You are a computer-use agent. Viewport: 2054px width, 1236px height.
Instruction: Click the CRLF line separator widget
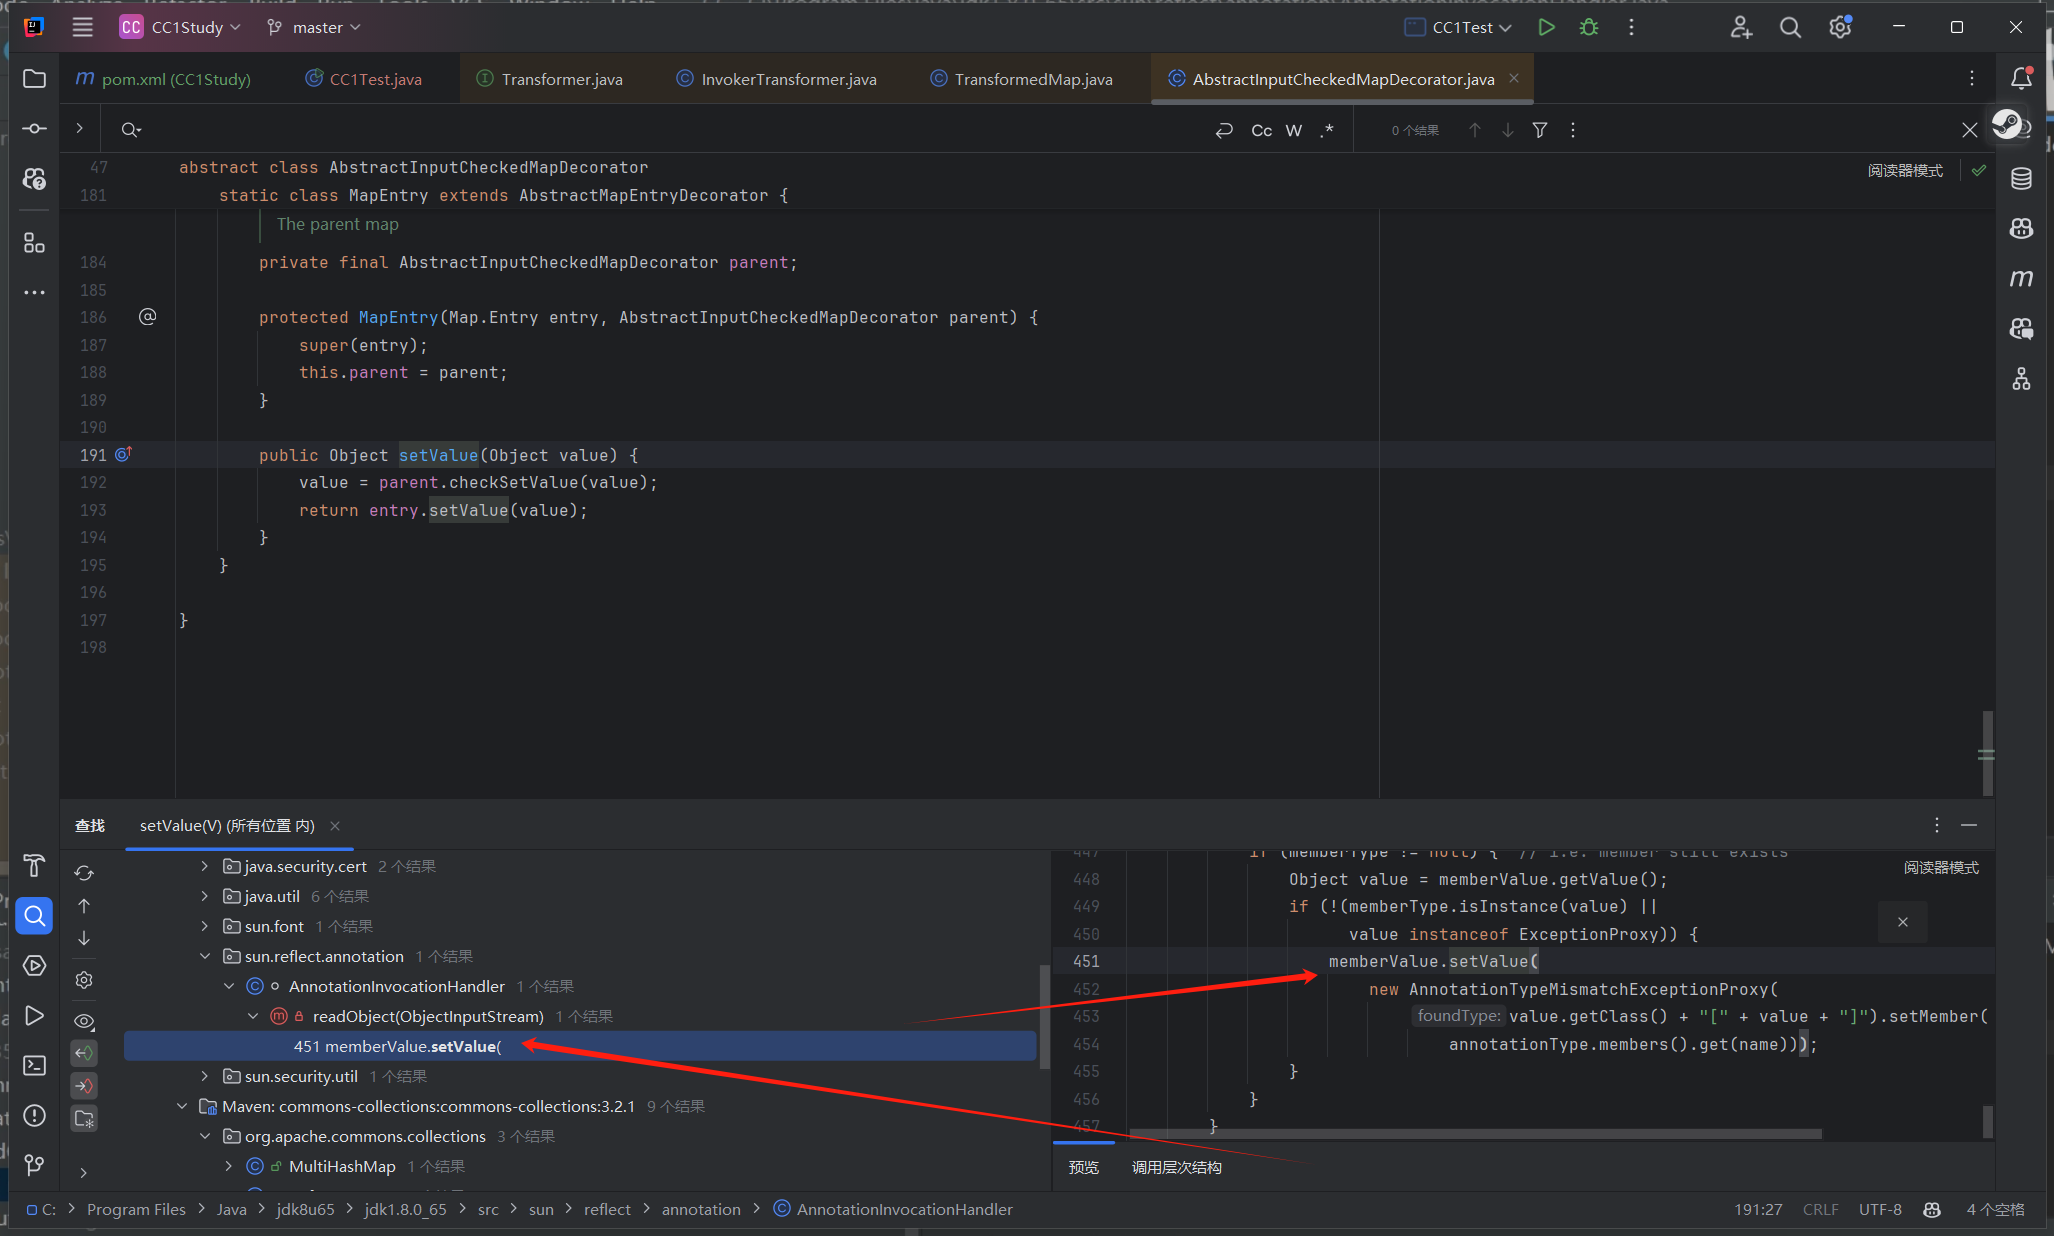pos(1820,1209)
